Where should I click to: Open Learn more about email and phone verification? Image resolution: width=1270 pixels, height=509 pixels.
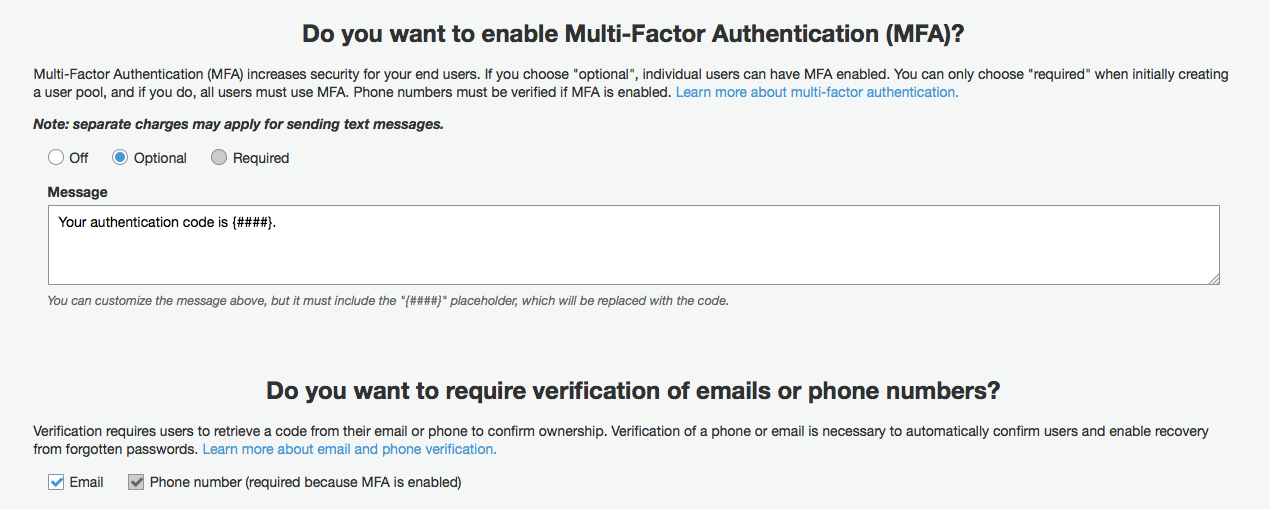tap(349, 449)
